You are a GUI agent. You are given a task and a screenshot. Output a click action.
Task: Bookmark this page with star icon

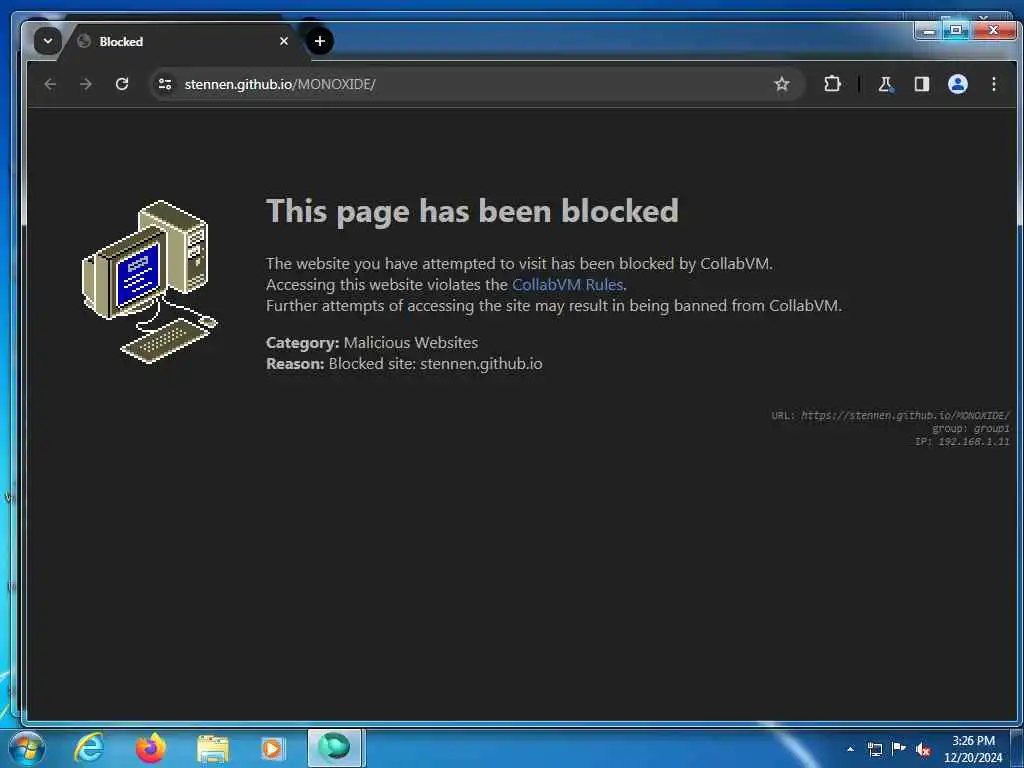782,84
